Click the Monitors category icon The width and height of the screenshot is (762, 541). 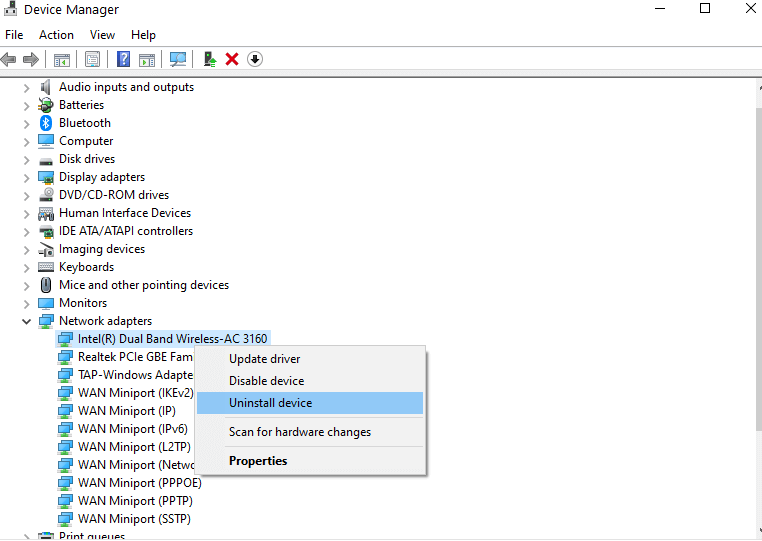[46, 303]
